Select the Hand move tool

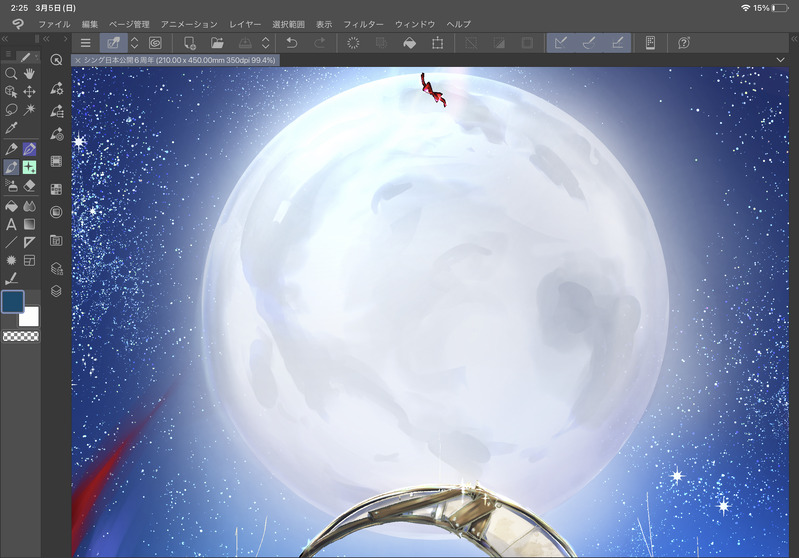[29, 74]
